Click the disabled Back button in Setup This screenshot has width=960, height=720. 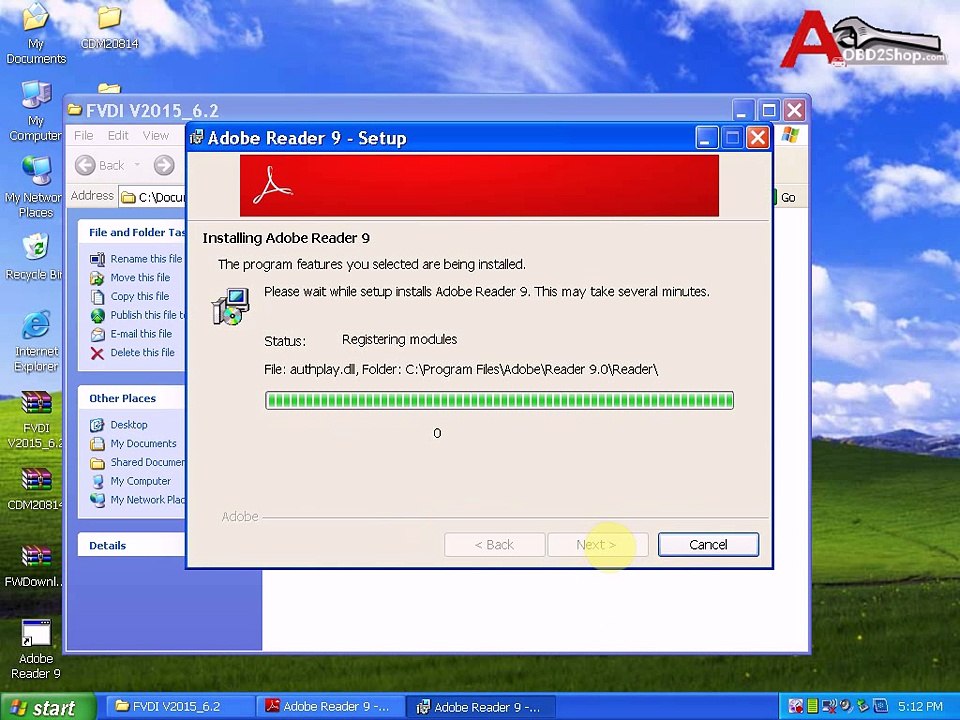click(x=494, y=544)
